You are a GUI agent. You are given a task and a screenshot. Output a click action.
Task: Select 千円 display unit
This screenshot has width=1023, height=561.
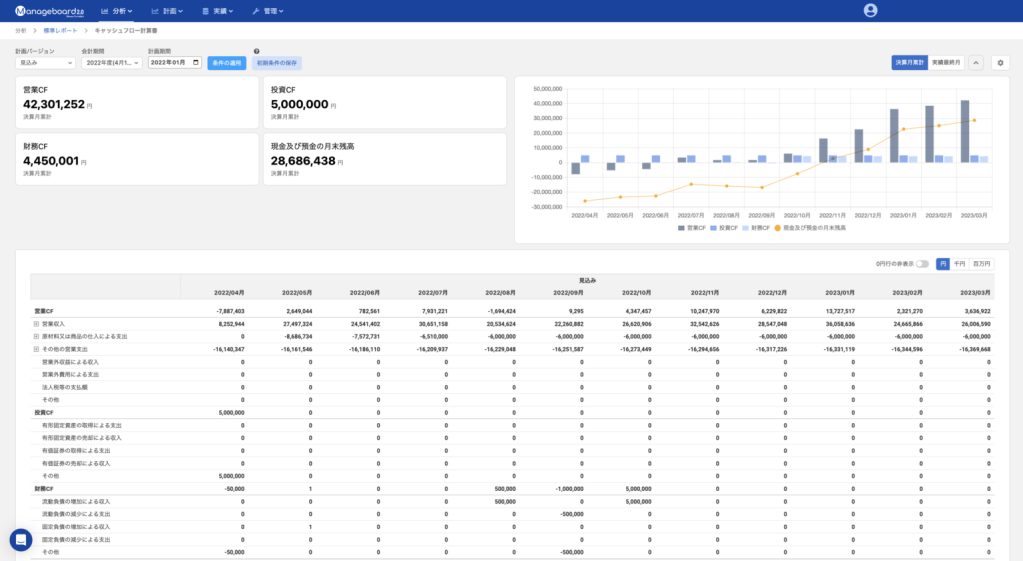[959, 264]
